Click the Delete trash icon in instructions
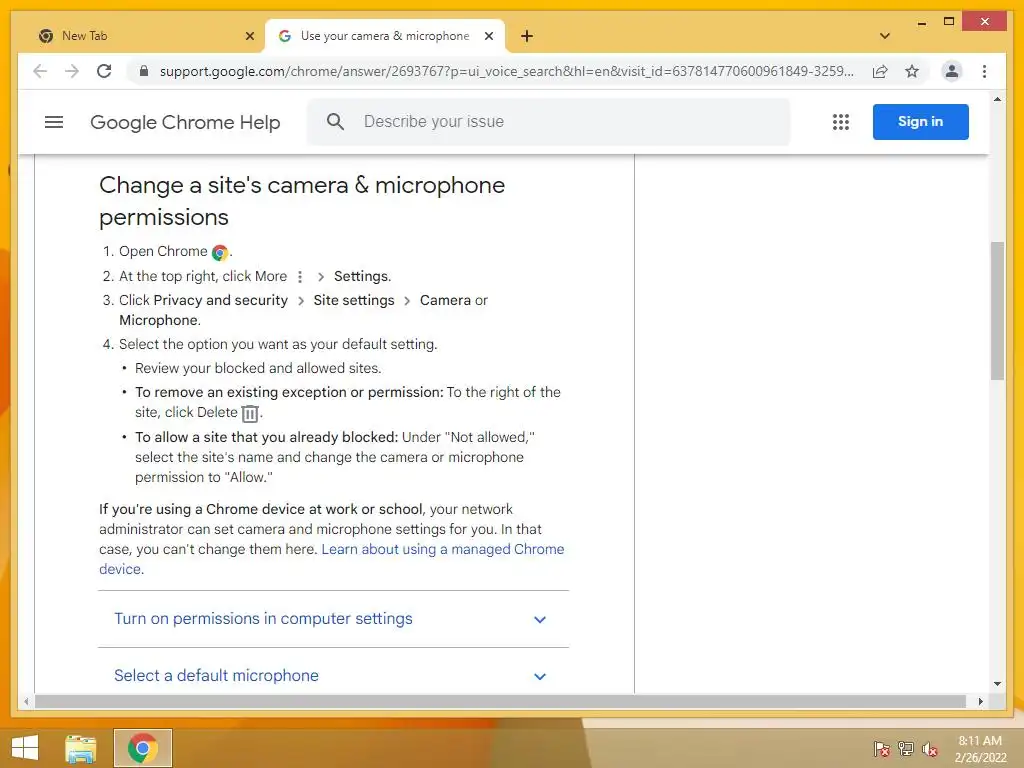The image size is (1024, 768). coord(249,413)
